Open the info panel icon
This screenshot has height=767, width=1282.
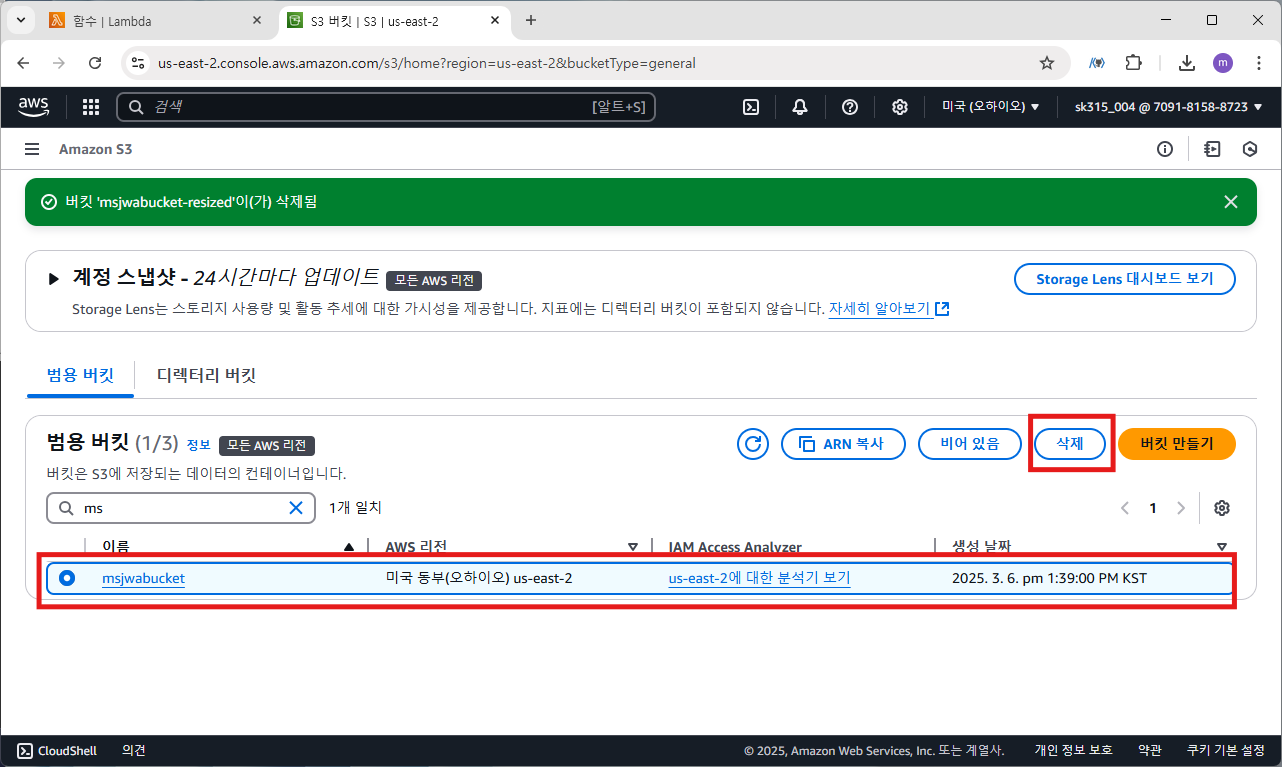[1164, 149]
